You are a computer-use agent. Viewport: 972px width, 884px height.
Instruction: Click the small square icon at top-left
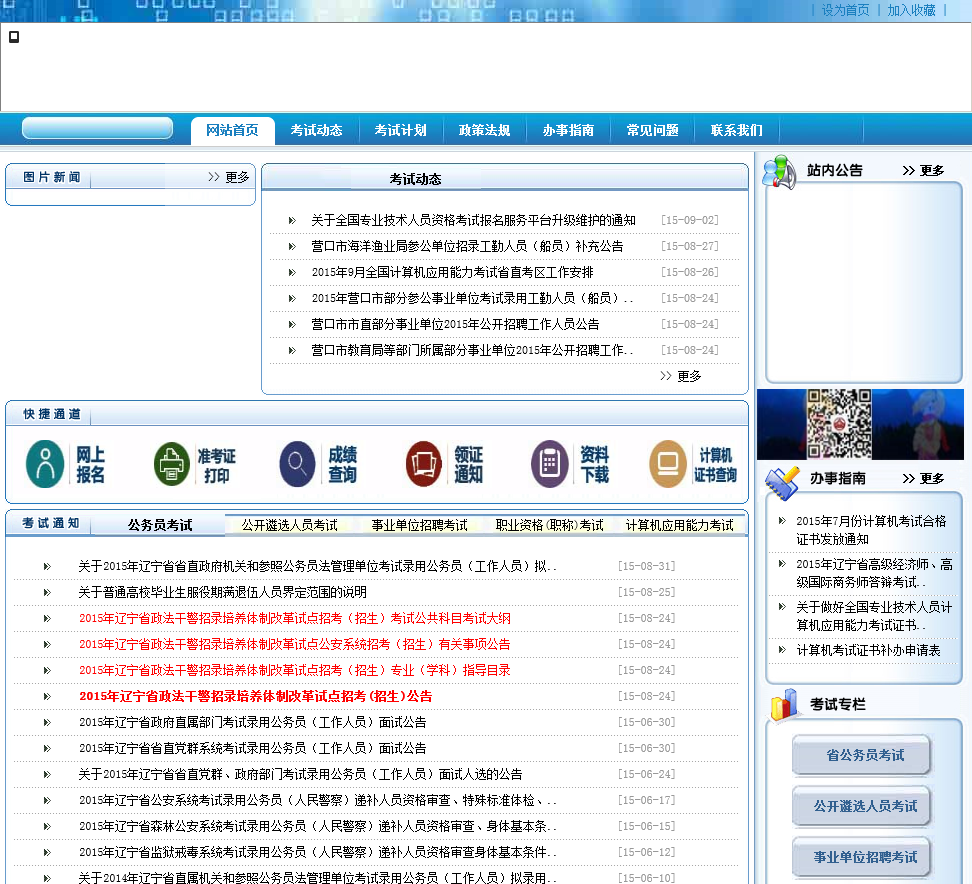14,37
